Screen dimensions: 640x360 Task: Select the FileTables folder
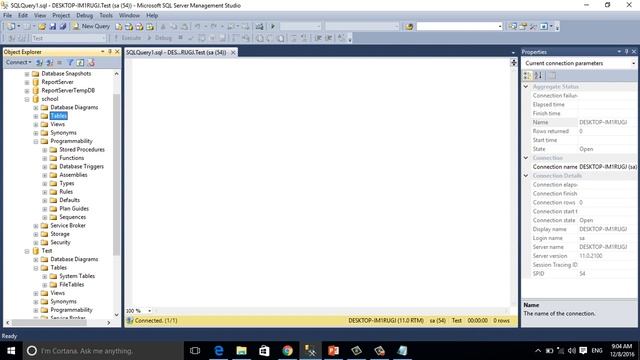pos(72,284)
